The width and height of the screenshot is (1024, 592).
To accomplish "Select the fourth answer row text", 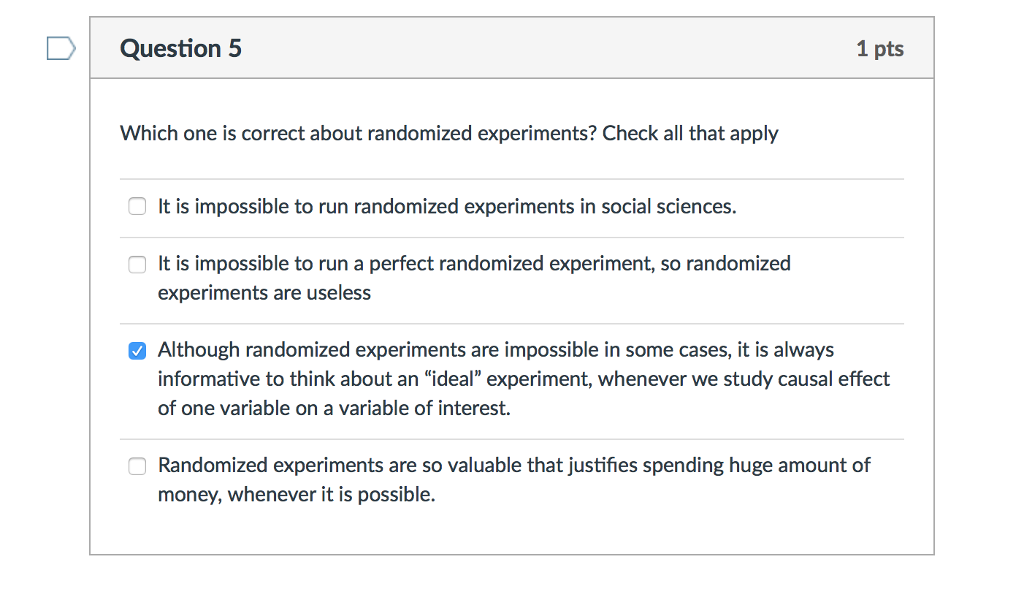I will coord(513,478).
